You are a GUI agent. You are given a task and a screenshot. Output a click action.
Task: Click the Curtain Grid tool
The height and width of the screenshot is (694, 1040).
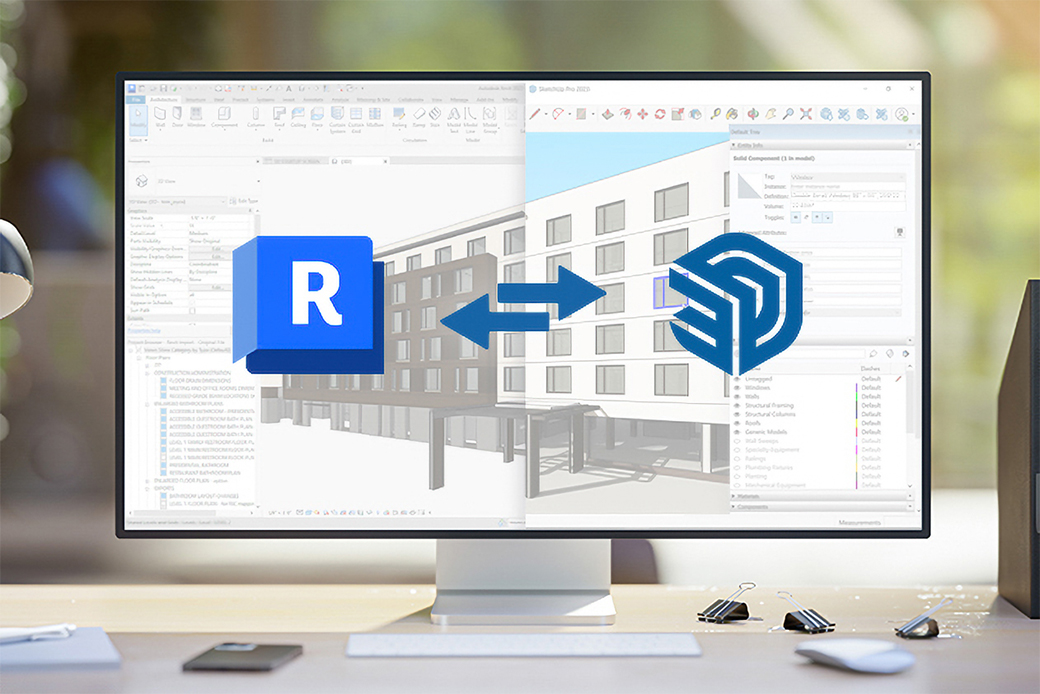coord(356,118)
